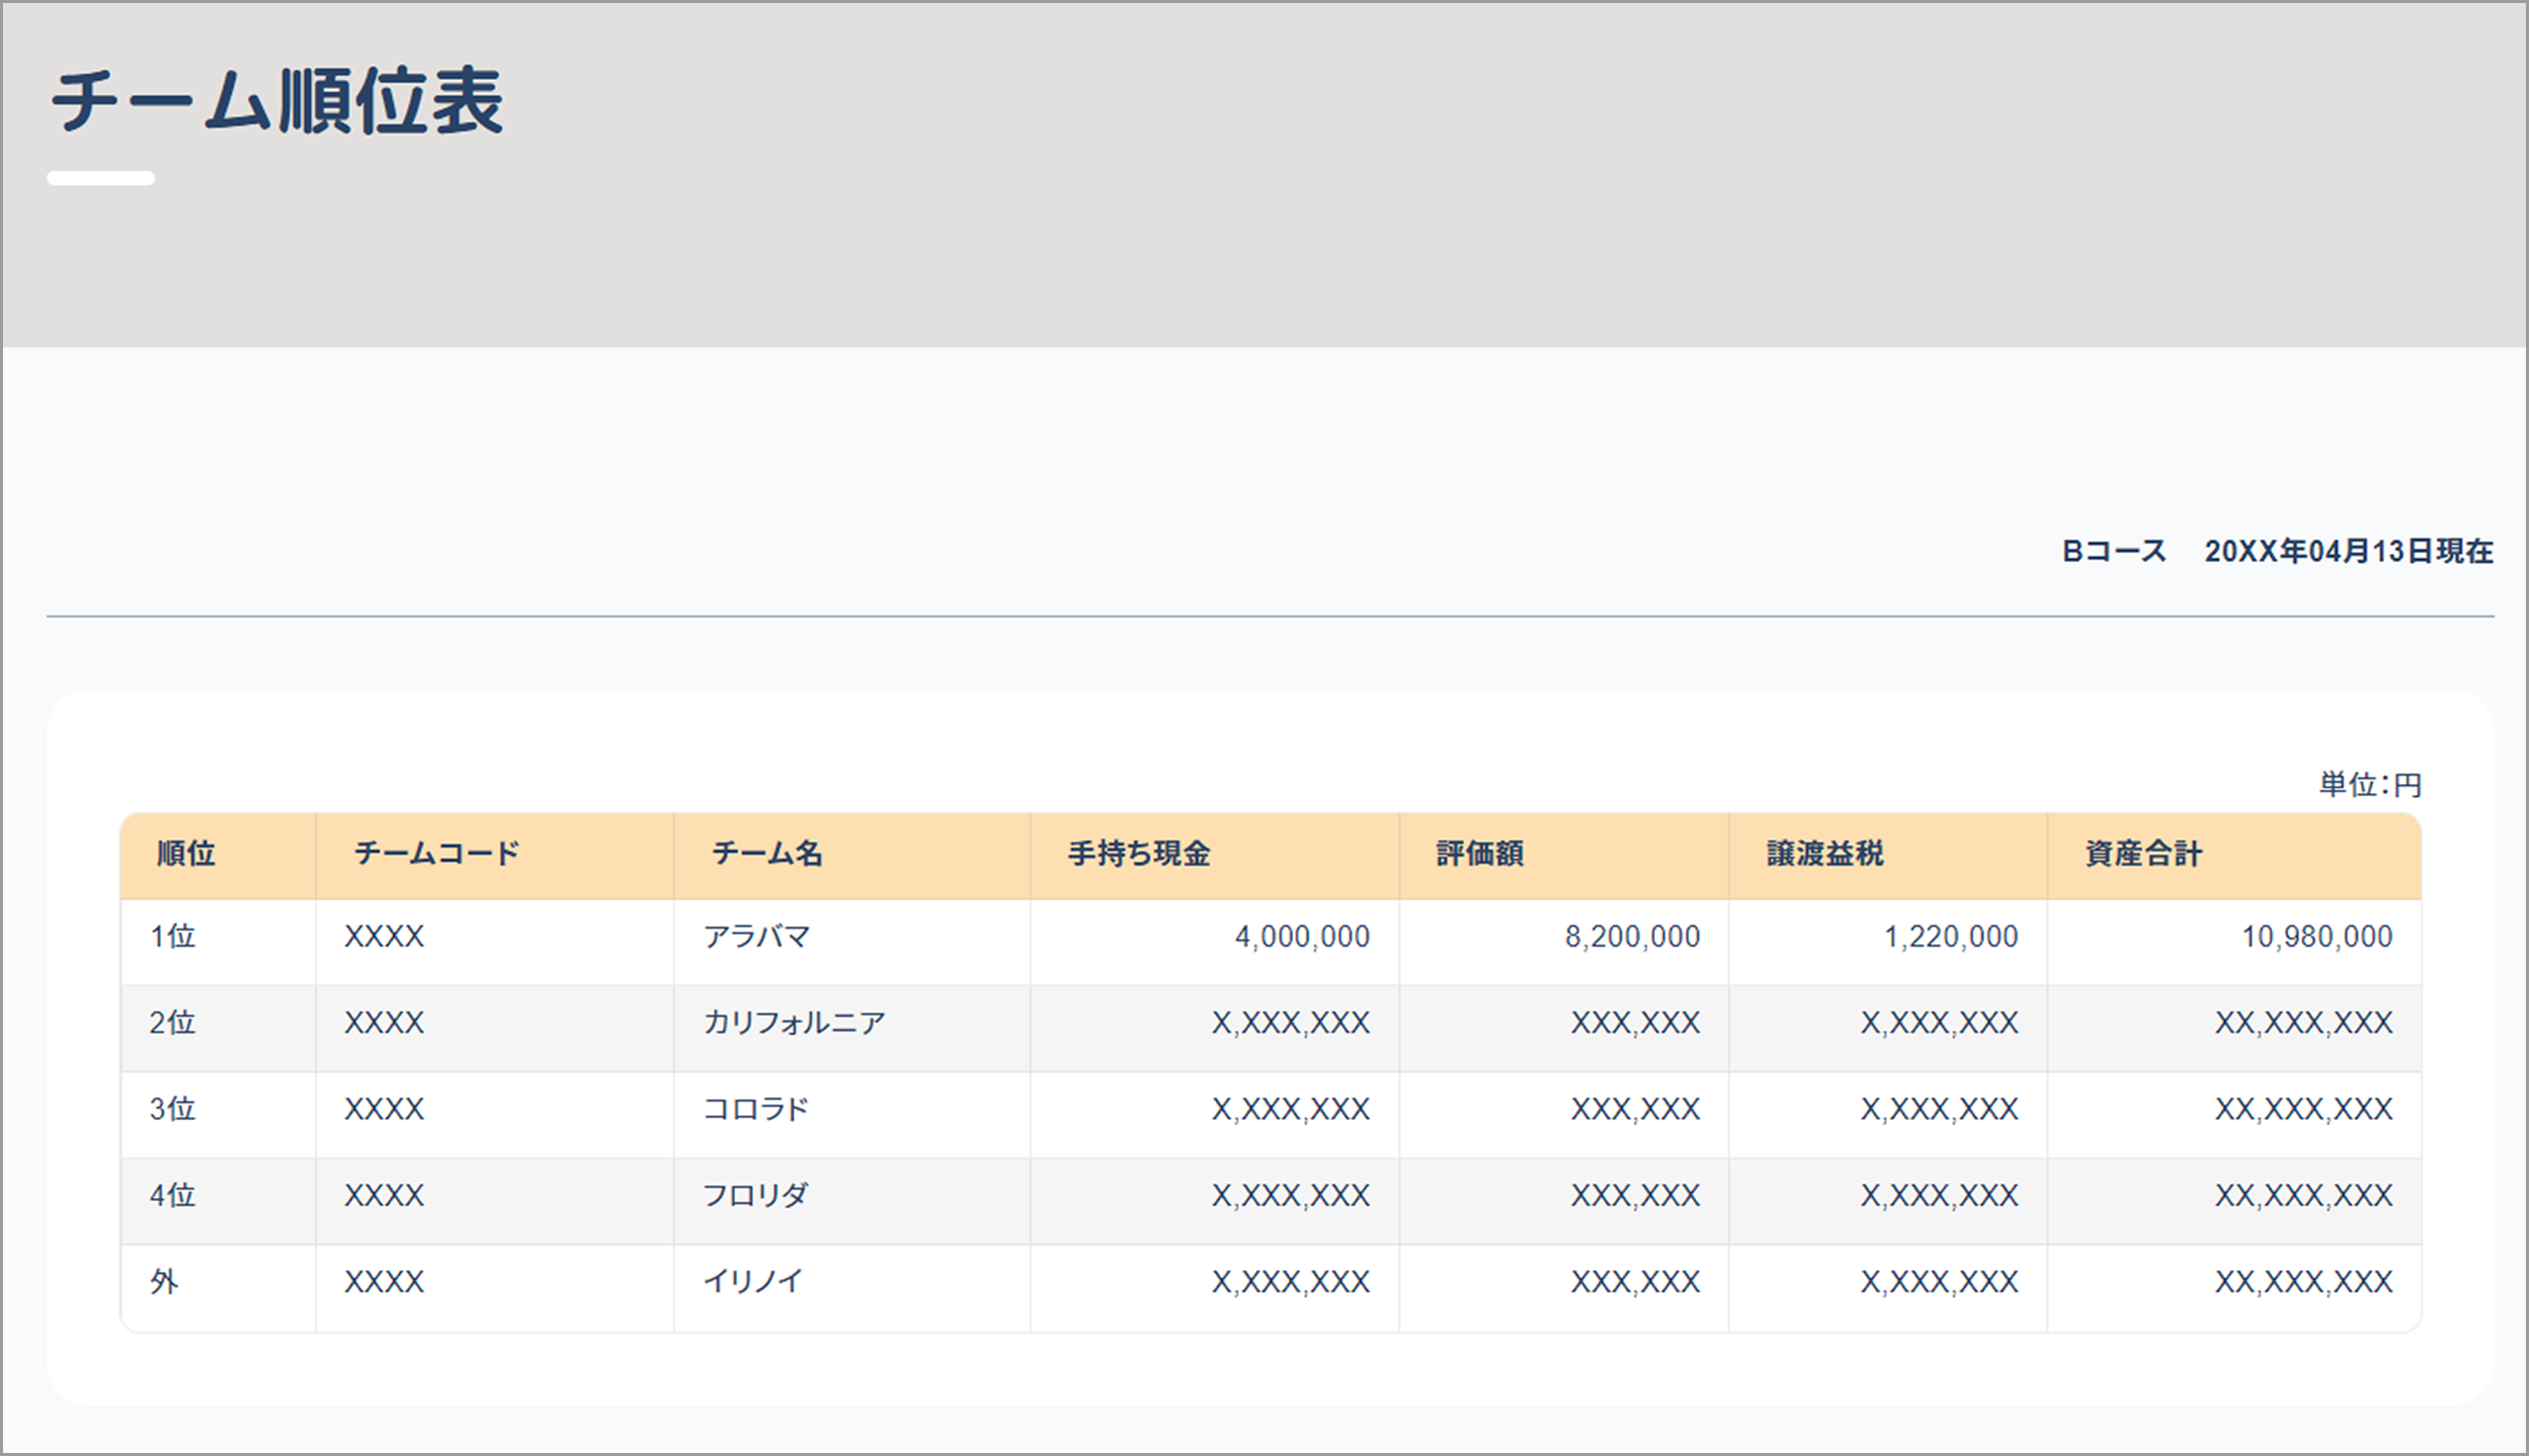Click 資産合計 value in フロリダ row
2529x1456 pixels.
pyautogui.click(x=2304, y=1194)
